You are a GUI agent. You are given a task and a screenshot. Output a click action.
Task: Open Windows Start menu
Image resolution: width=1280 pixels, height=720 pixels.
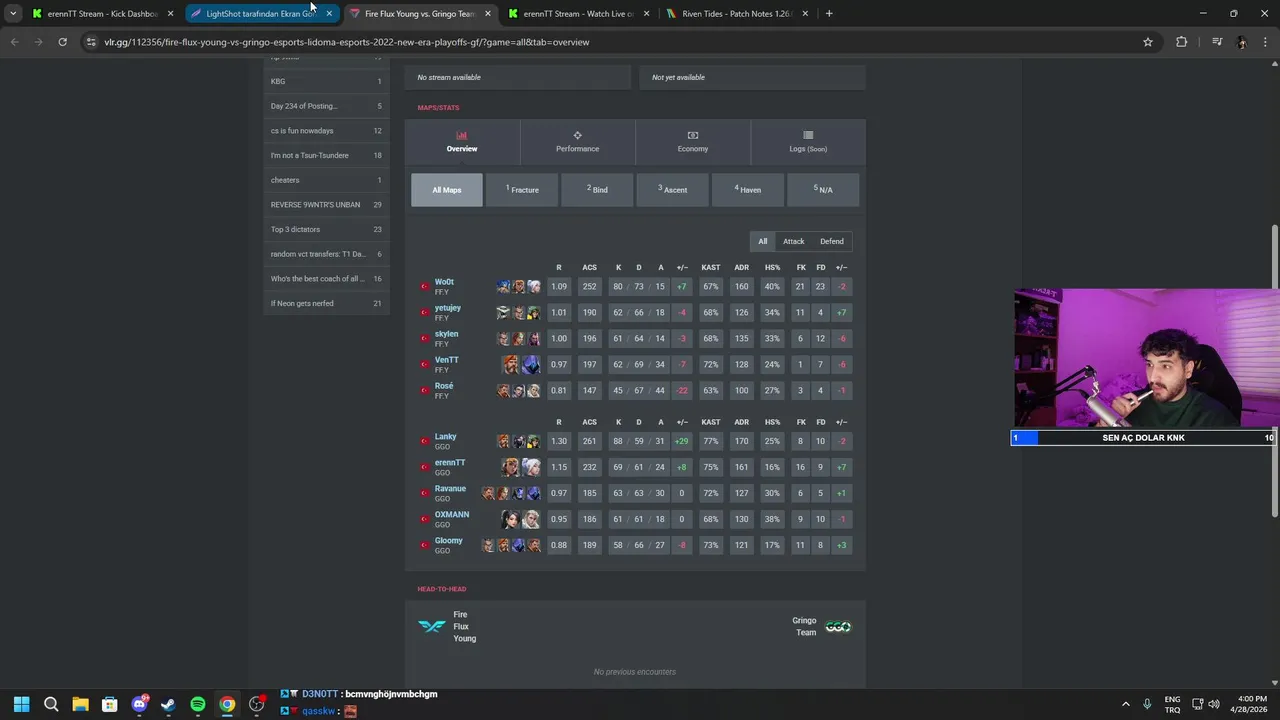pyautogui.click(x=21, y=704)
